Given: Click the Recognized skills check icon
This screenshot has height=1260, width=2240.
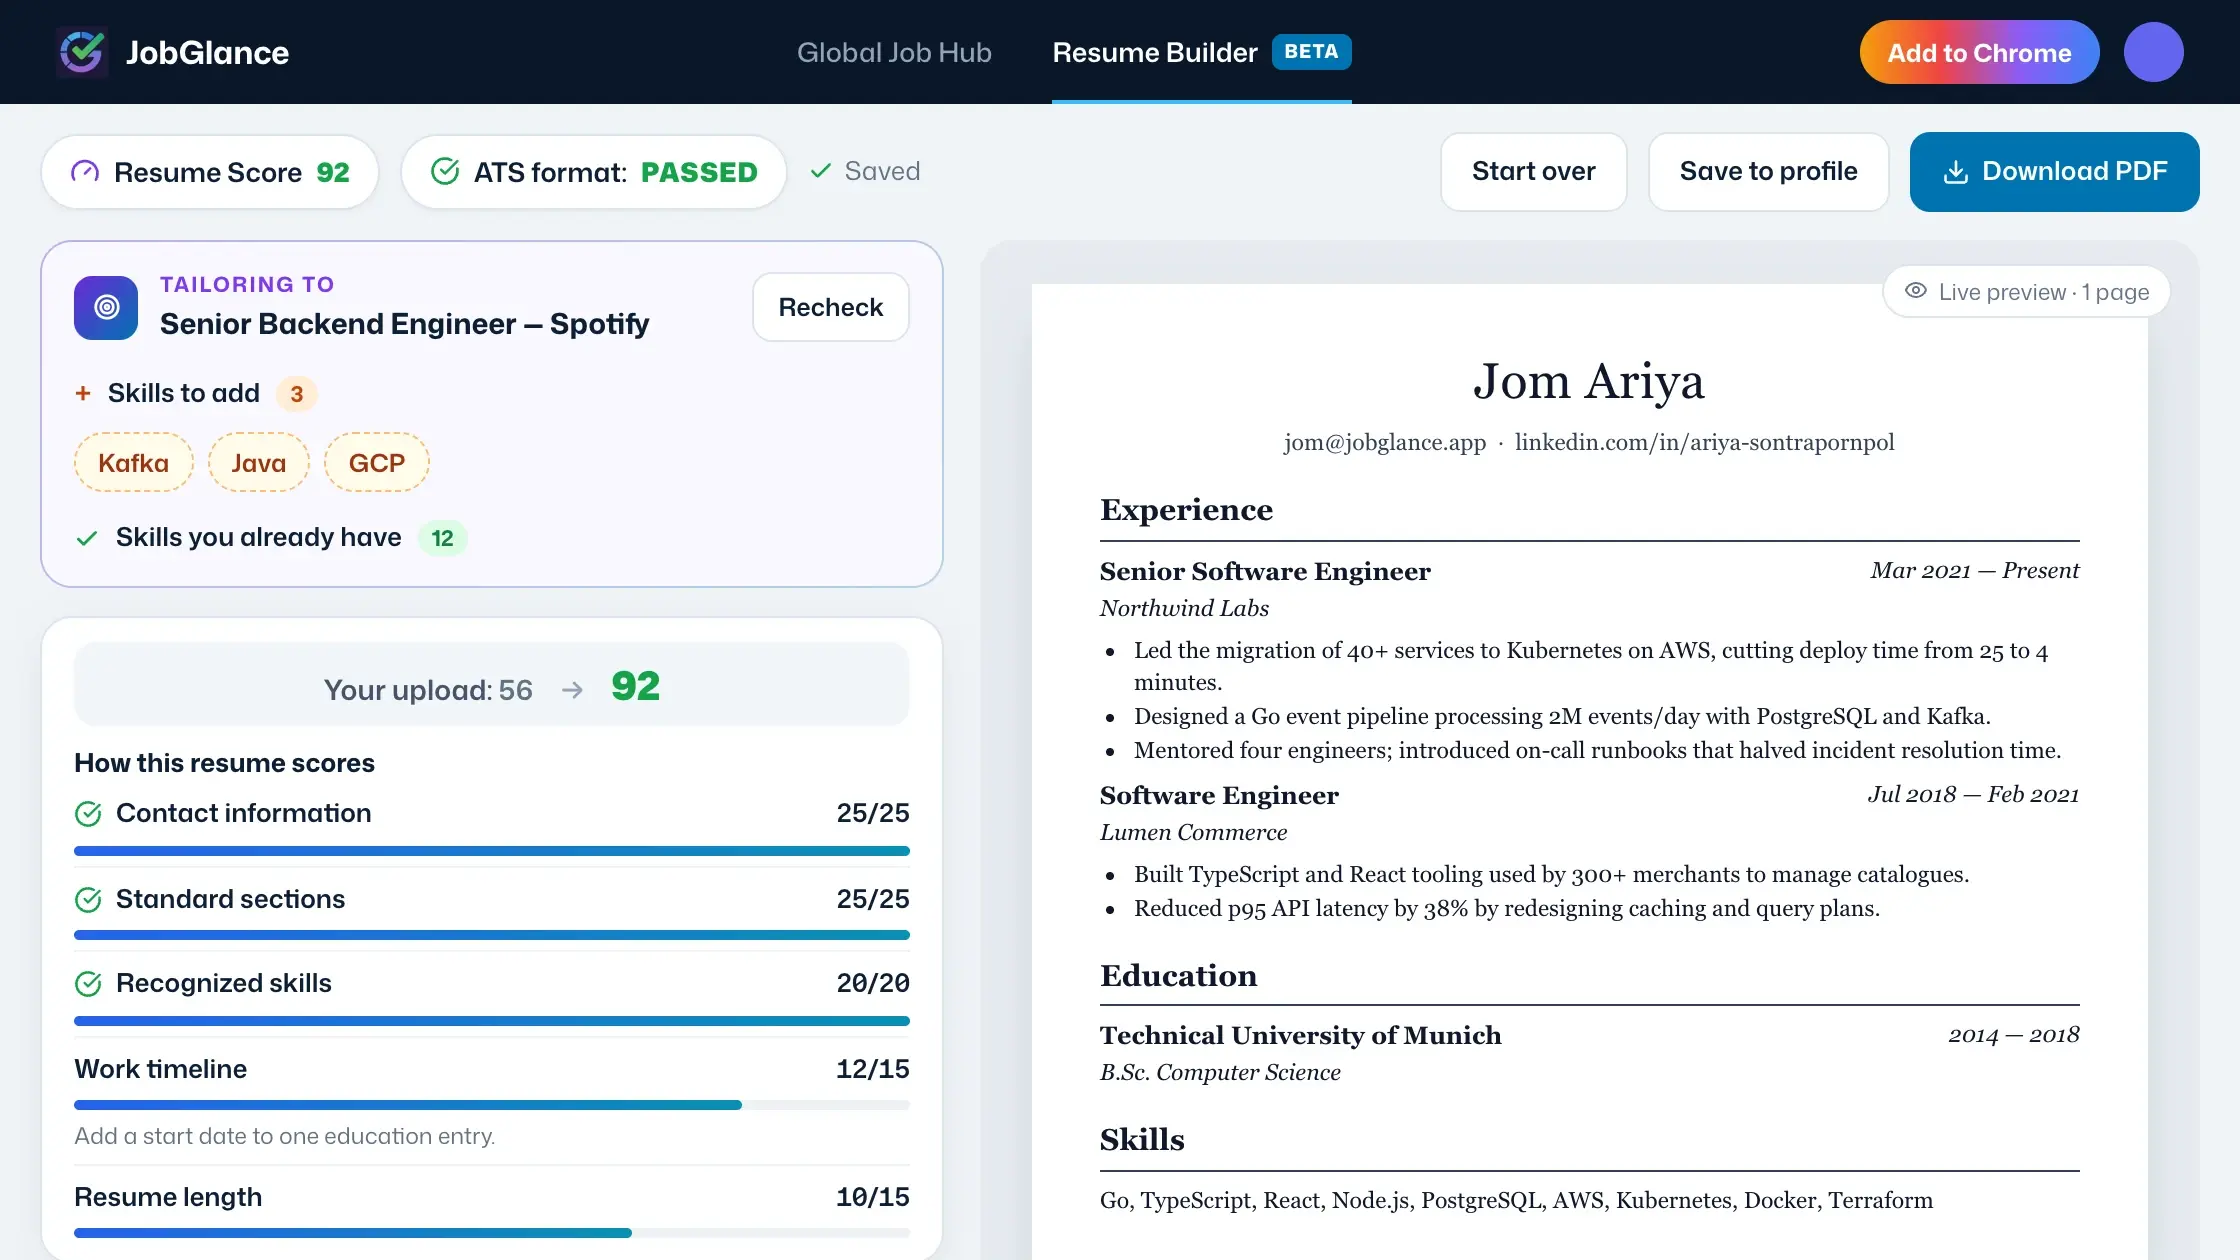Looking at the screenshot, I should click(x=88, y=984).
